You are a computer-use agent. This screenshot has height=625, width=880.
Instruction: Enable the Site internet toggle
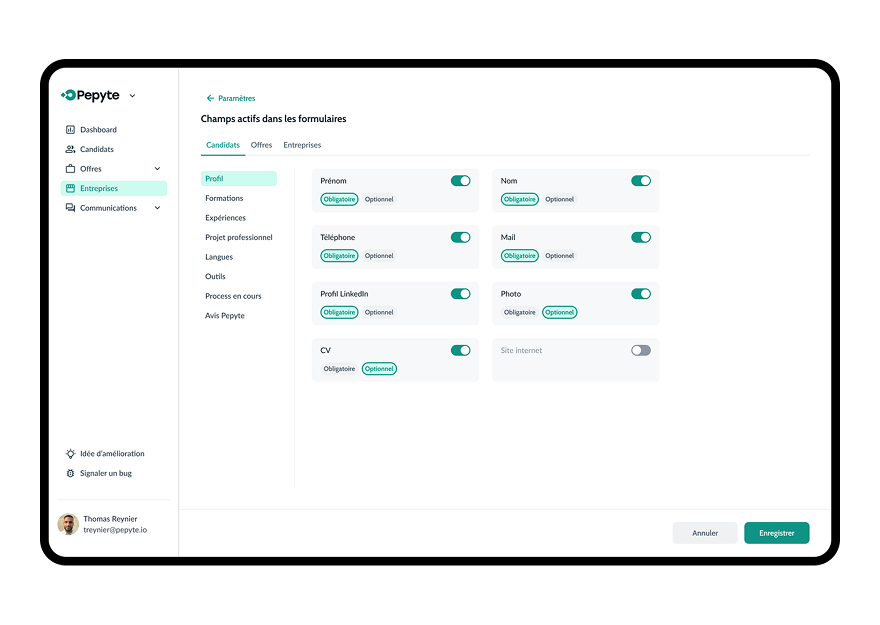tap(641, 351)
